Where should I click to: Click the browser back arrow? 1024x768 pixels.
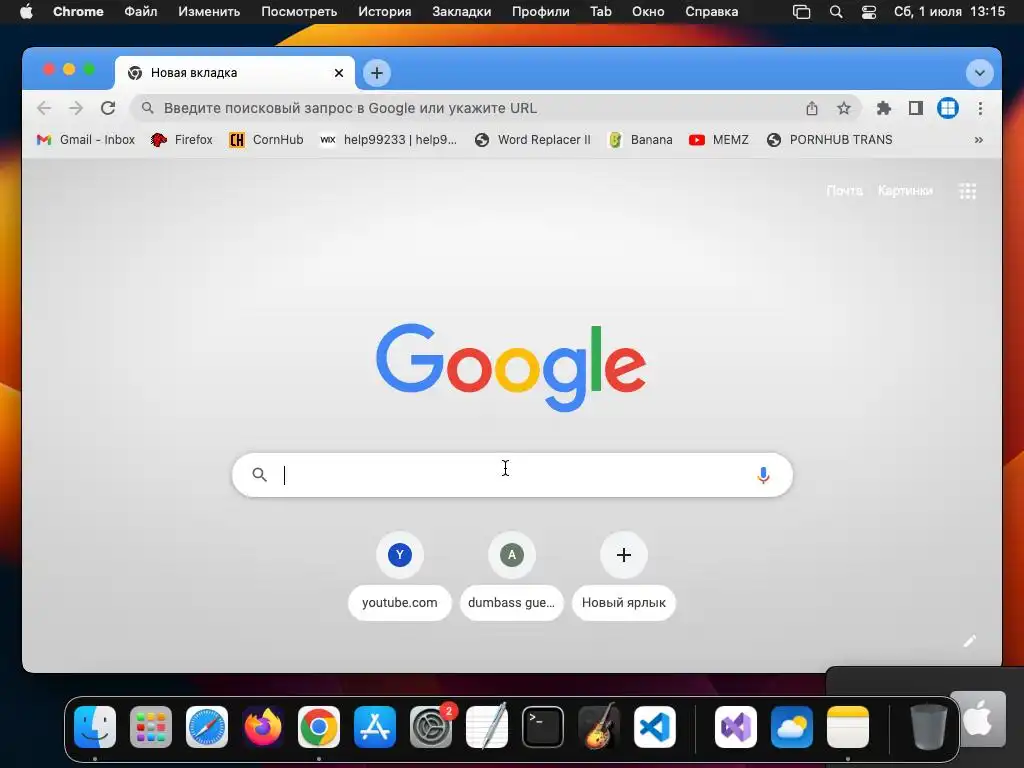[44, 108]
